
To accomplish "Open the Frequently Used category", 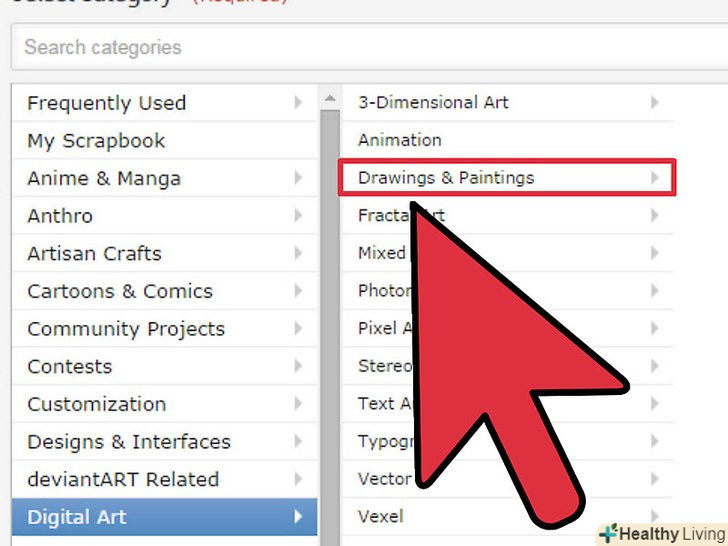I will (164, 103).
